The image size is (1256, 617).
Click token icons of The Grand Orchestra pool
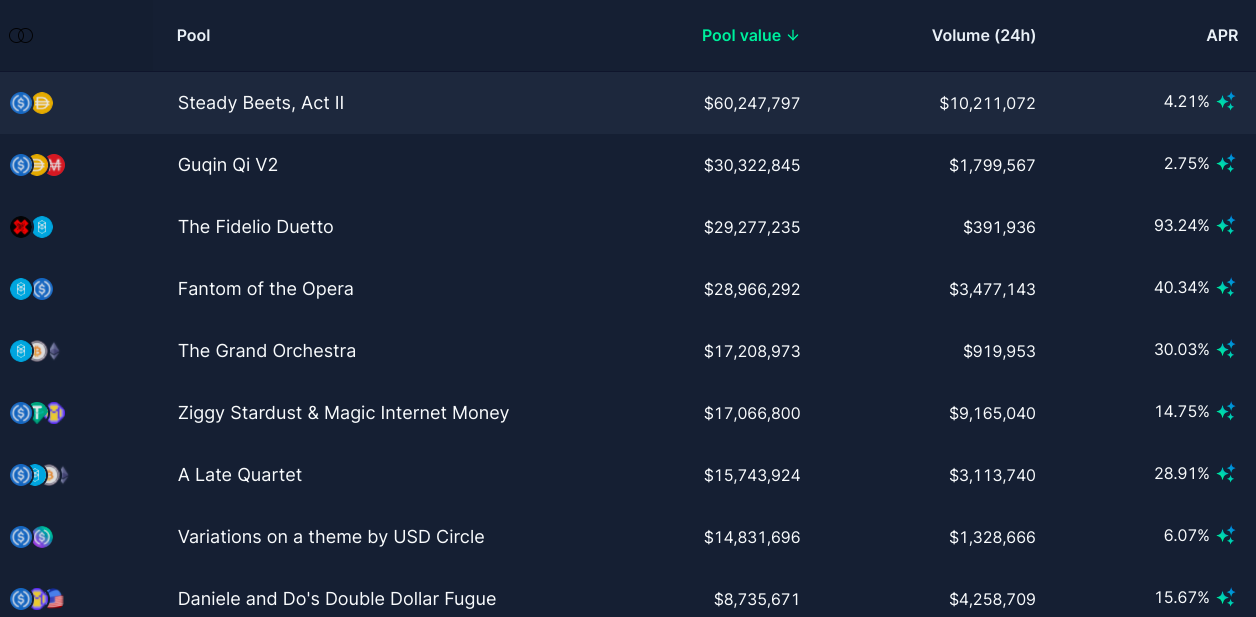pyautogui.click(x=36, y=351)
